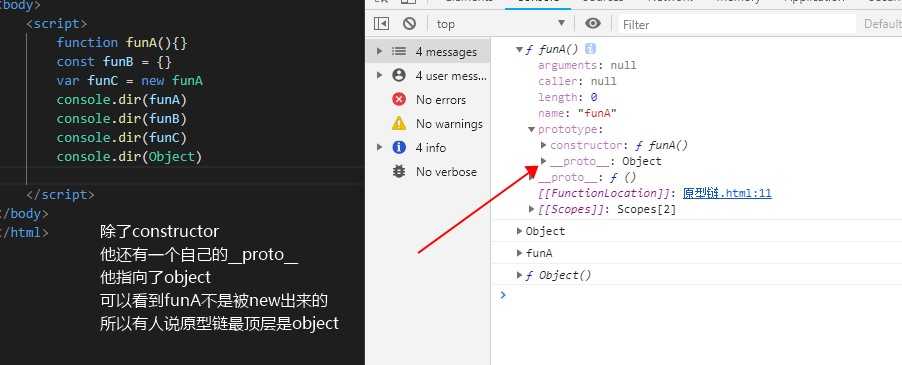Place cursor on 'console.dir(funC)' code line
The image size is (902, 365).
pyautogui.click(x=122, y=137)
